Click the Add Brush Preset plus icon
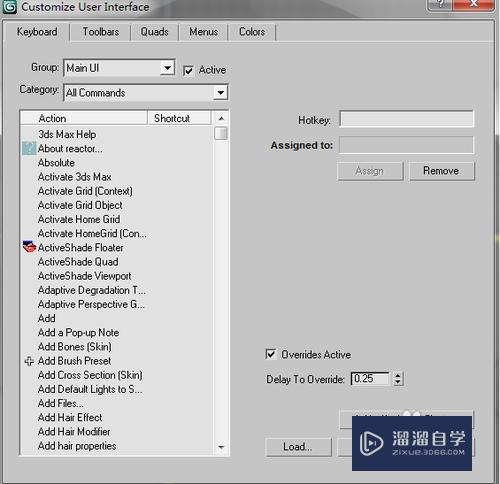Viewport: 500px width, 484px height. click(x=29, y=361)
